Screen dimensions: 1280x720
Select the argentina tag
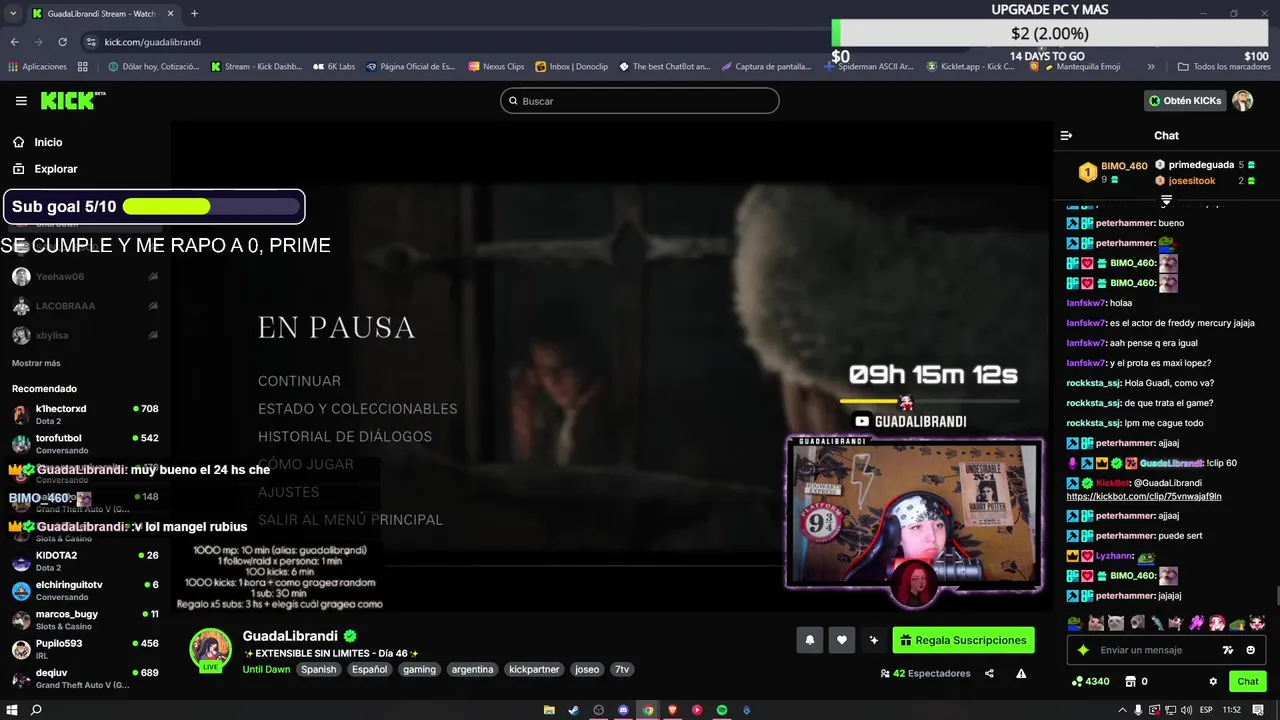tap(472, 669)
